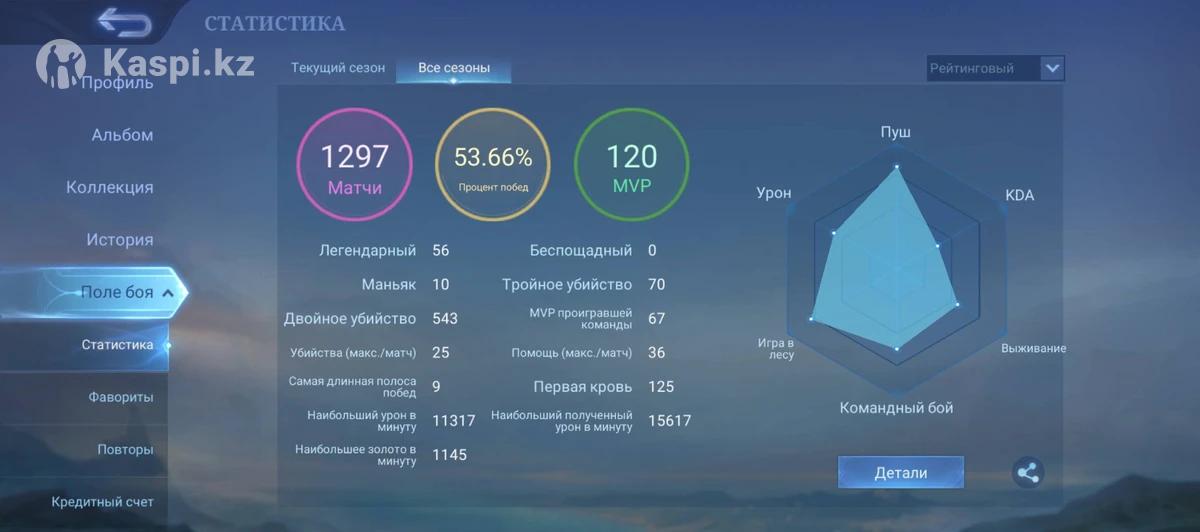Open Профиль in the sidebar
The height and width of the screenshot is (532, 1200).
(x=117, y=84)
